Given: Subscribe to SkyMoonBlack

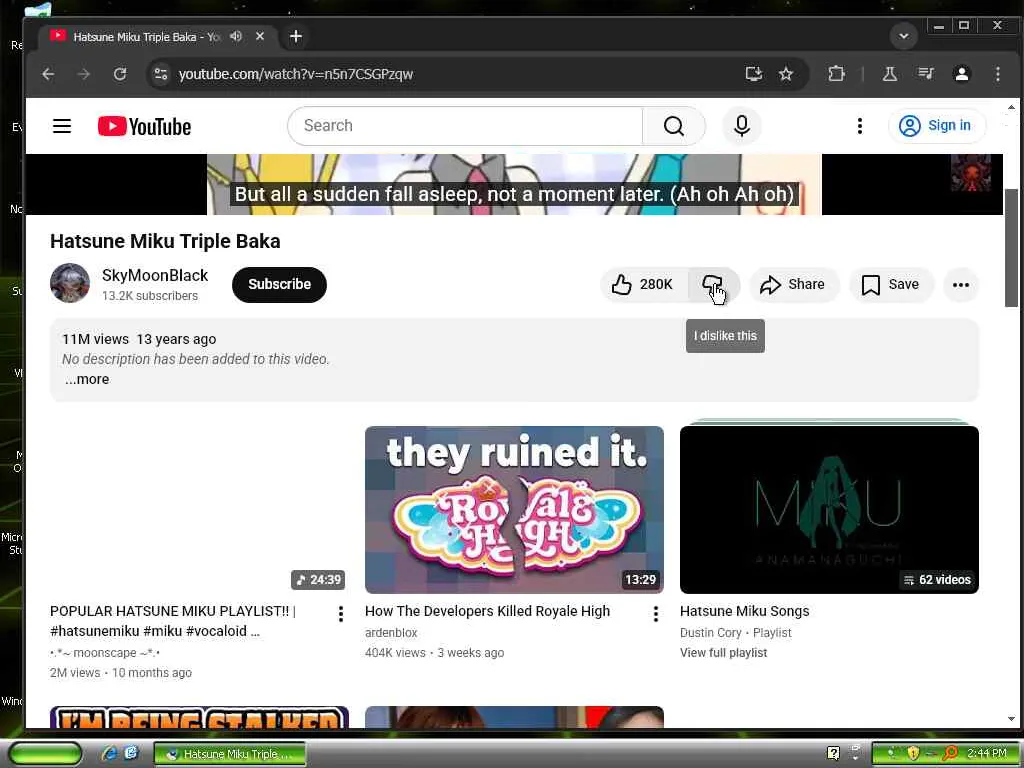Looking at the screenshot, I should (279, 284).
